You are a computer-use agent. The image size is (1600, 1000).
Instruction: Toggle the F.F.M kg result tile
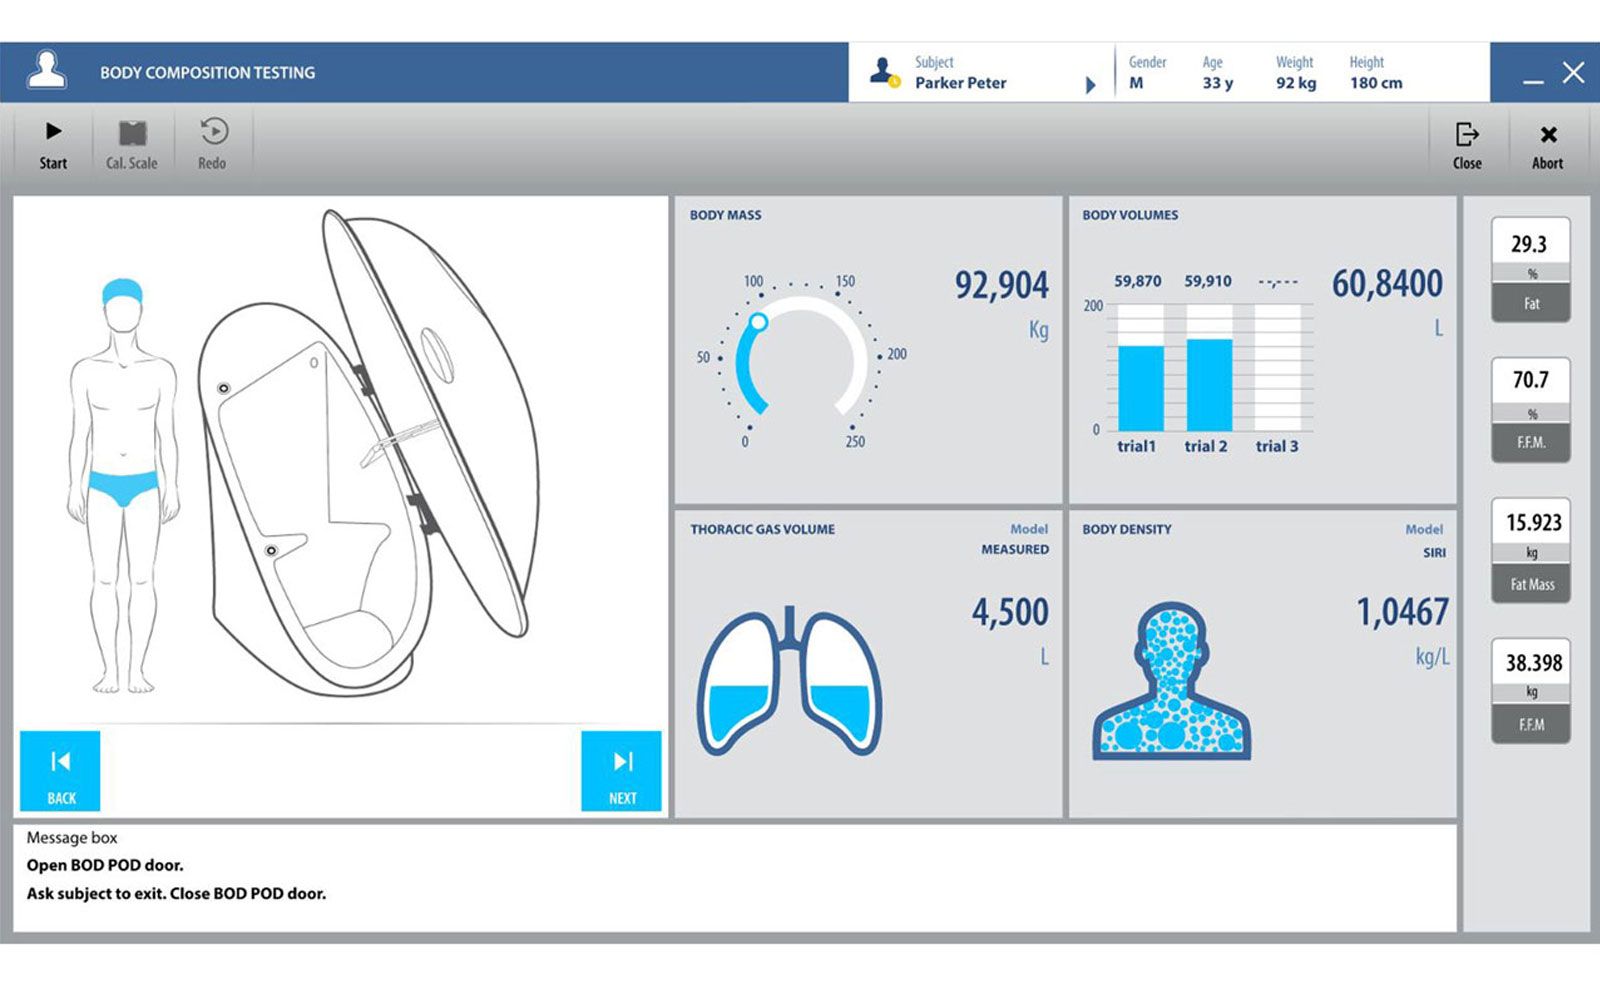[1530, 691]
